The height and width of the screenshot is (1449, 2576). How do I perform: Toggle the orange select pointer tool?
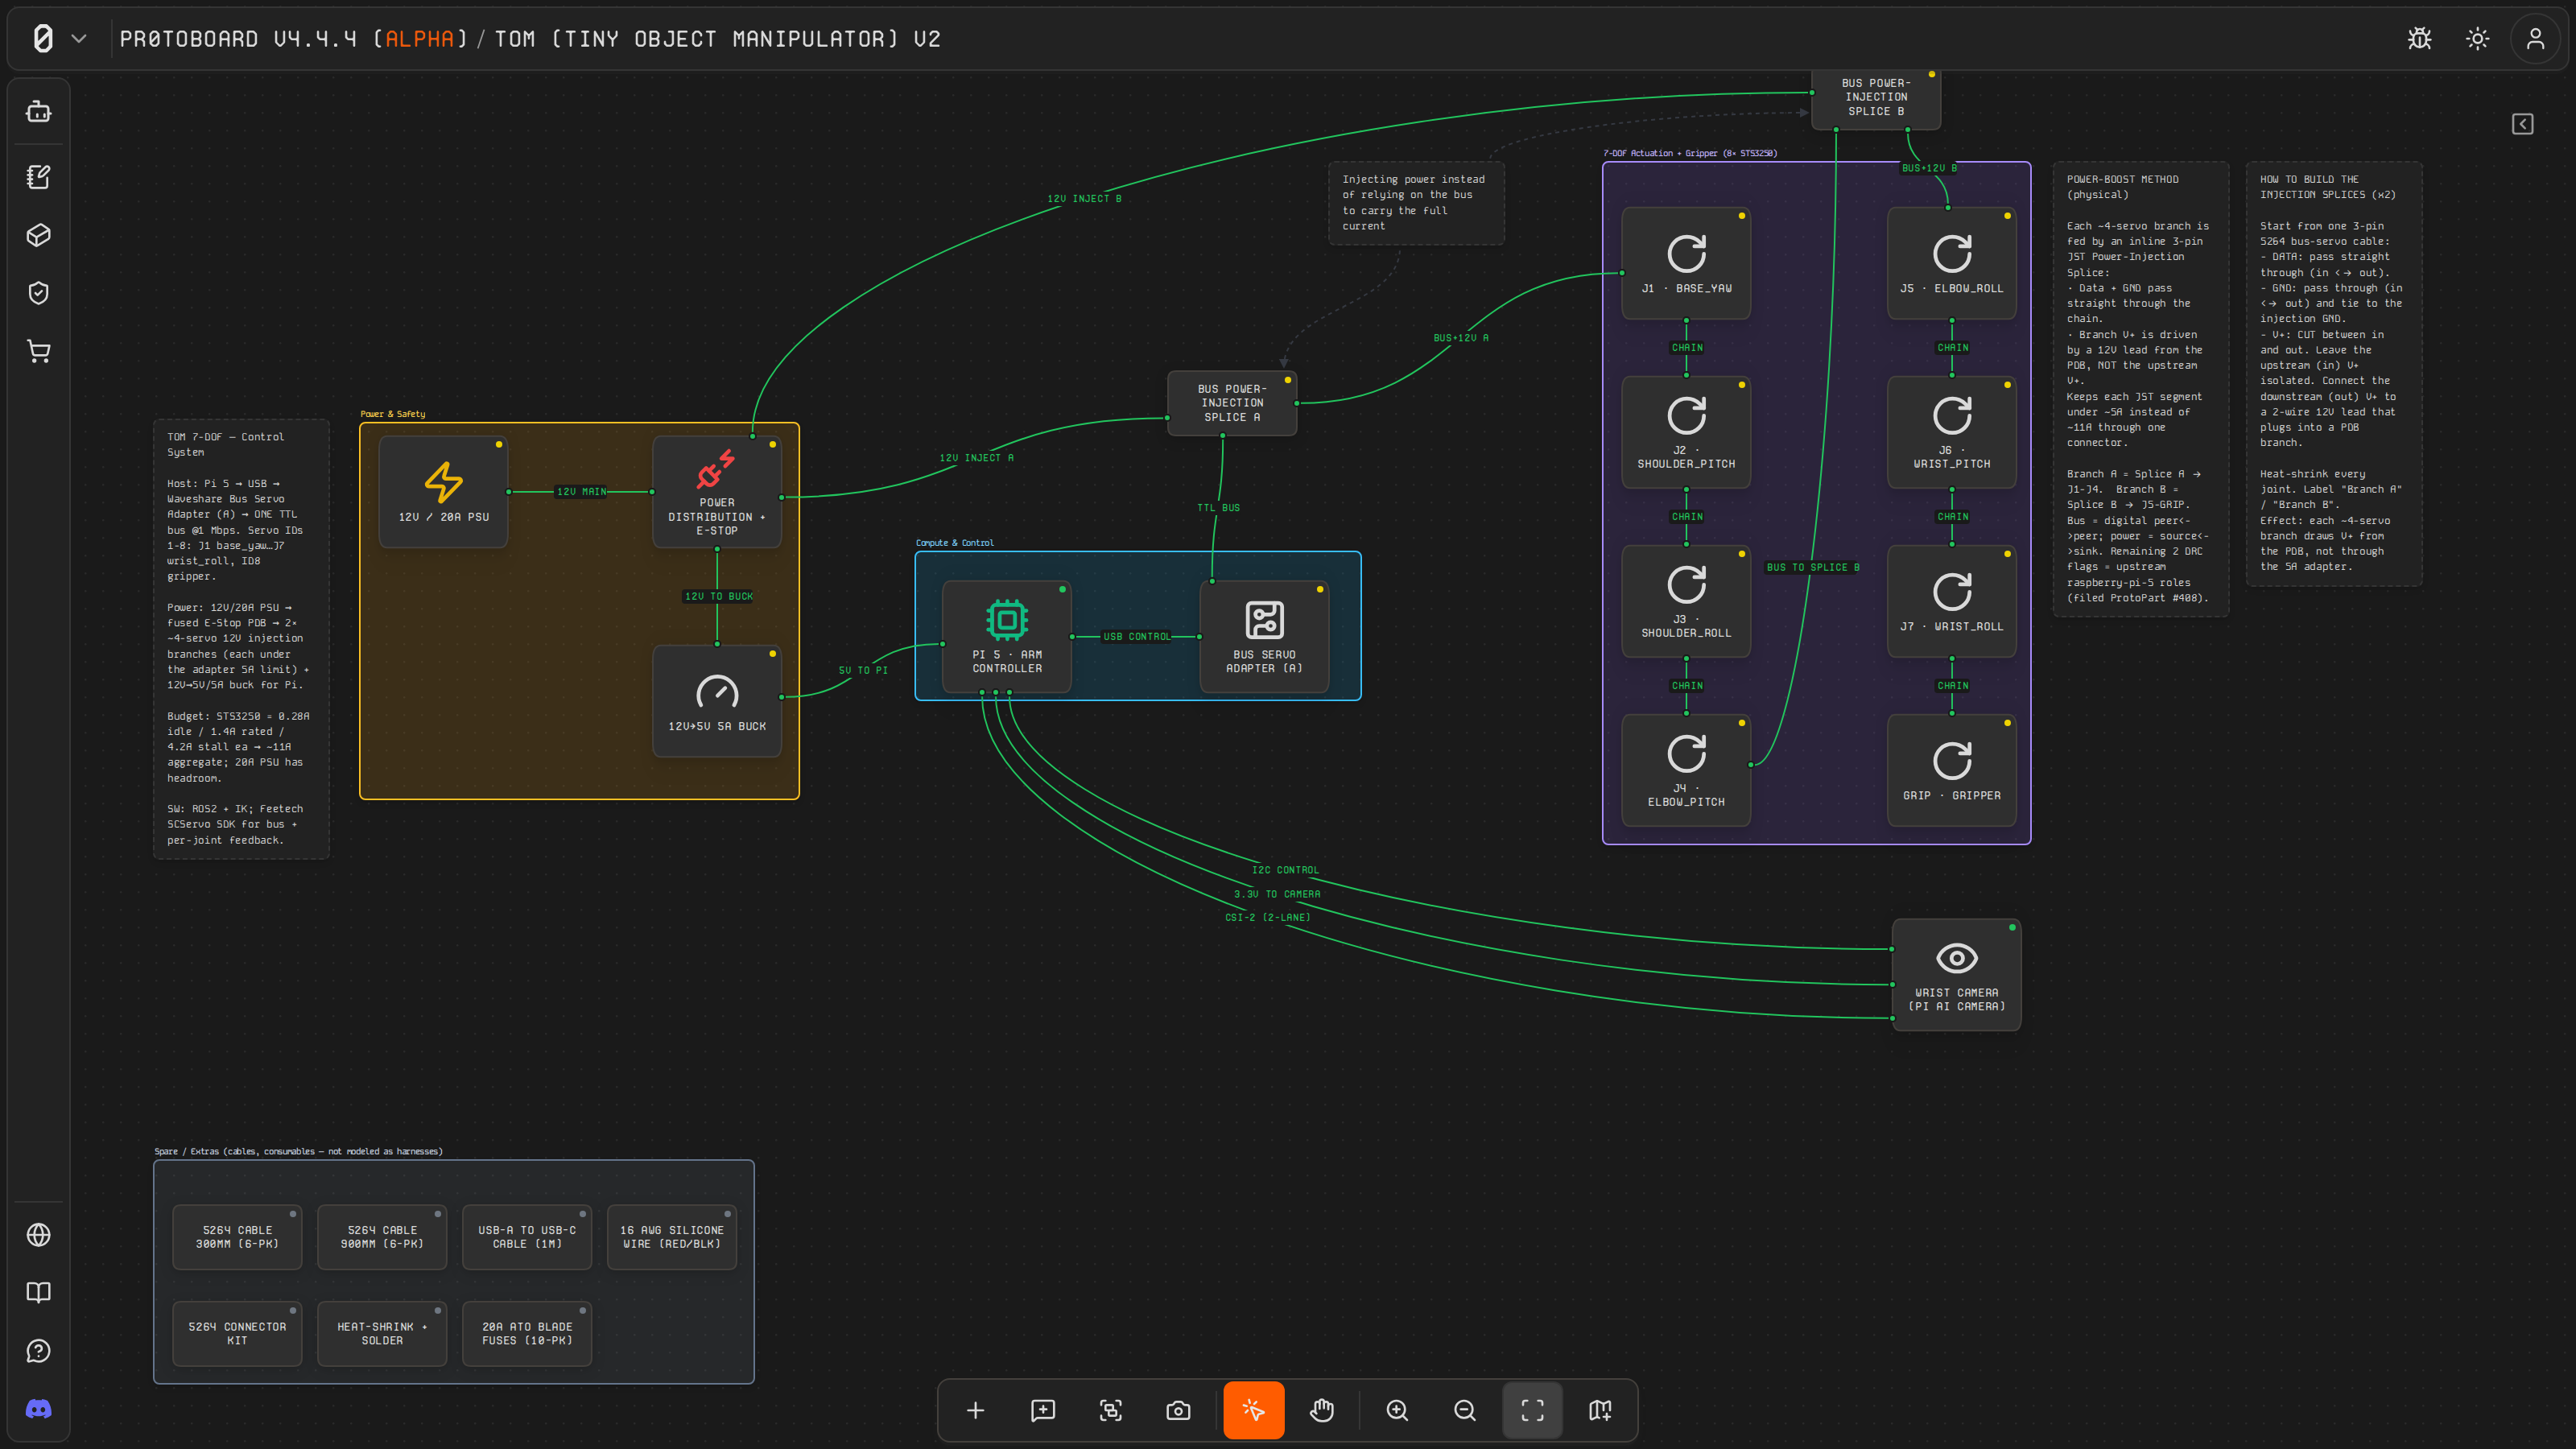1253,1410
